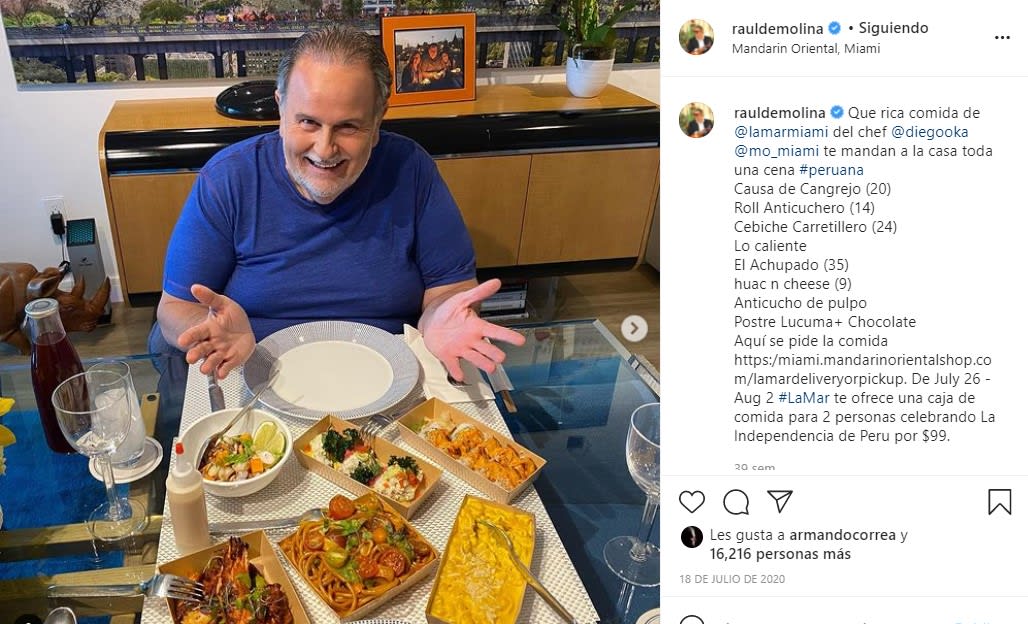Open Mandarin Oriental, Miami location

806,49
